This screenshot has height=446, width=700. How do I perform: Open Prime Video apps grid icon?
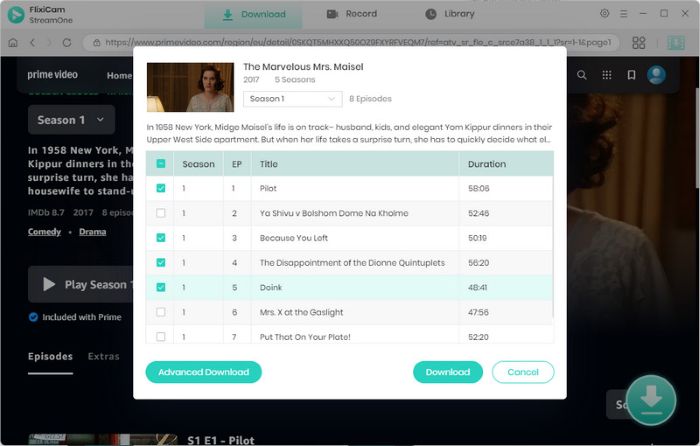(607, 75)
